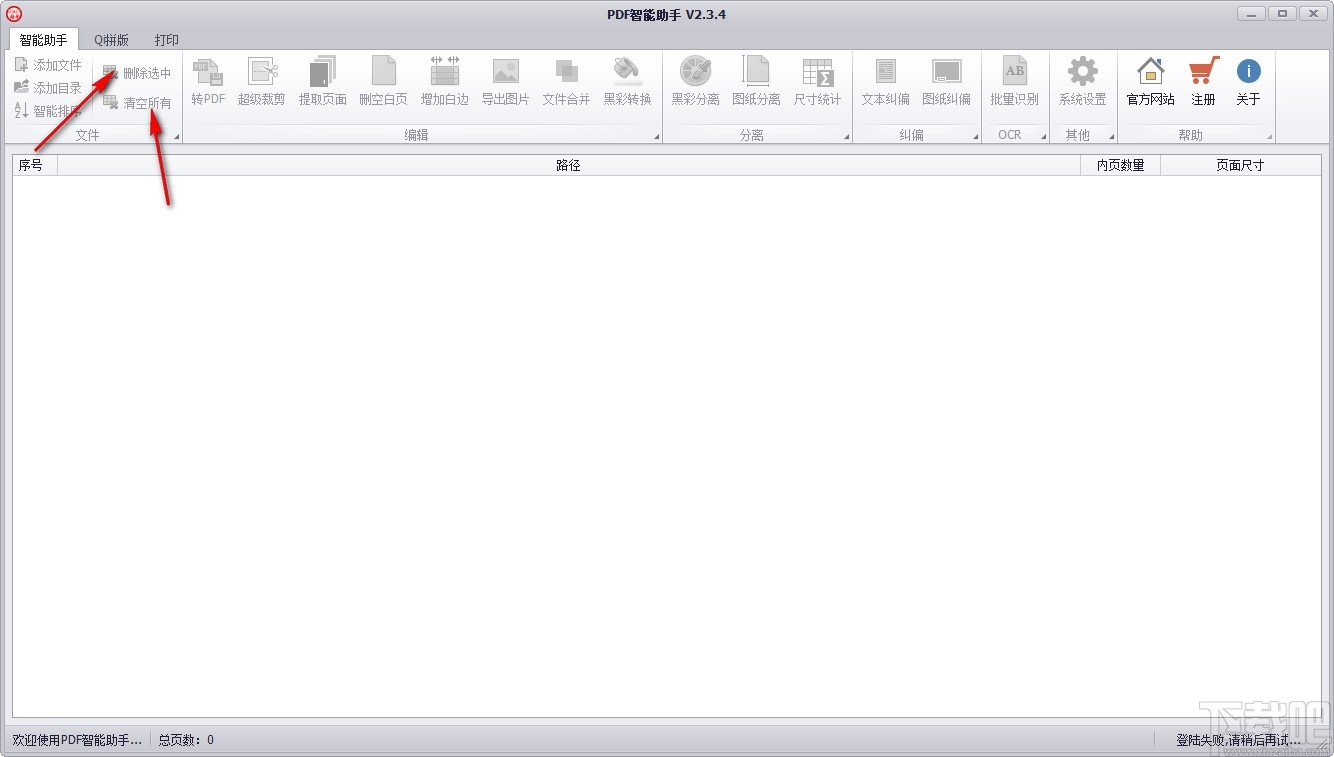1334x757 pixels.
Task: Open the 批量识别 OCR tool
Action: [x=1014, y=82]
